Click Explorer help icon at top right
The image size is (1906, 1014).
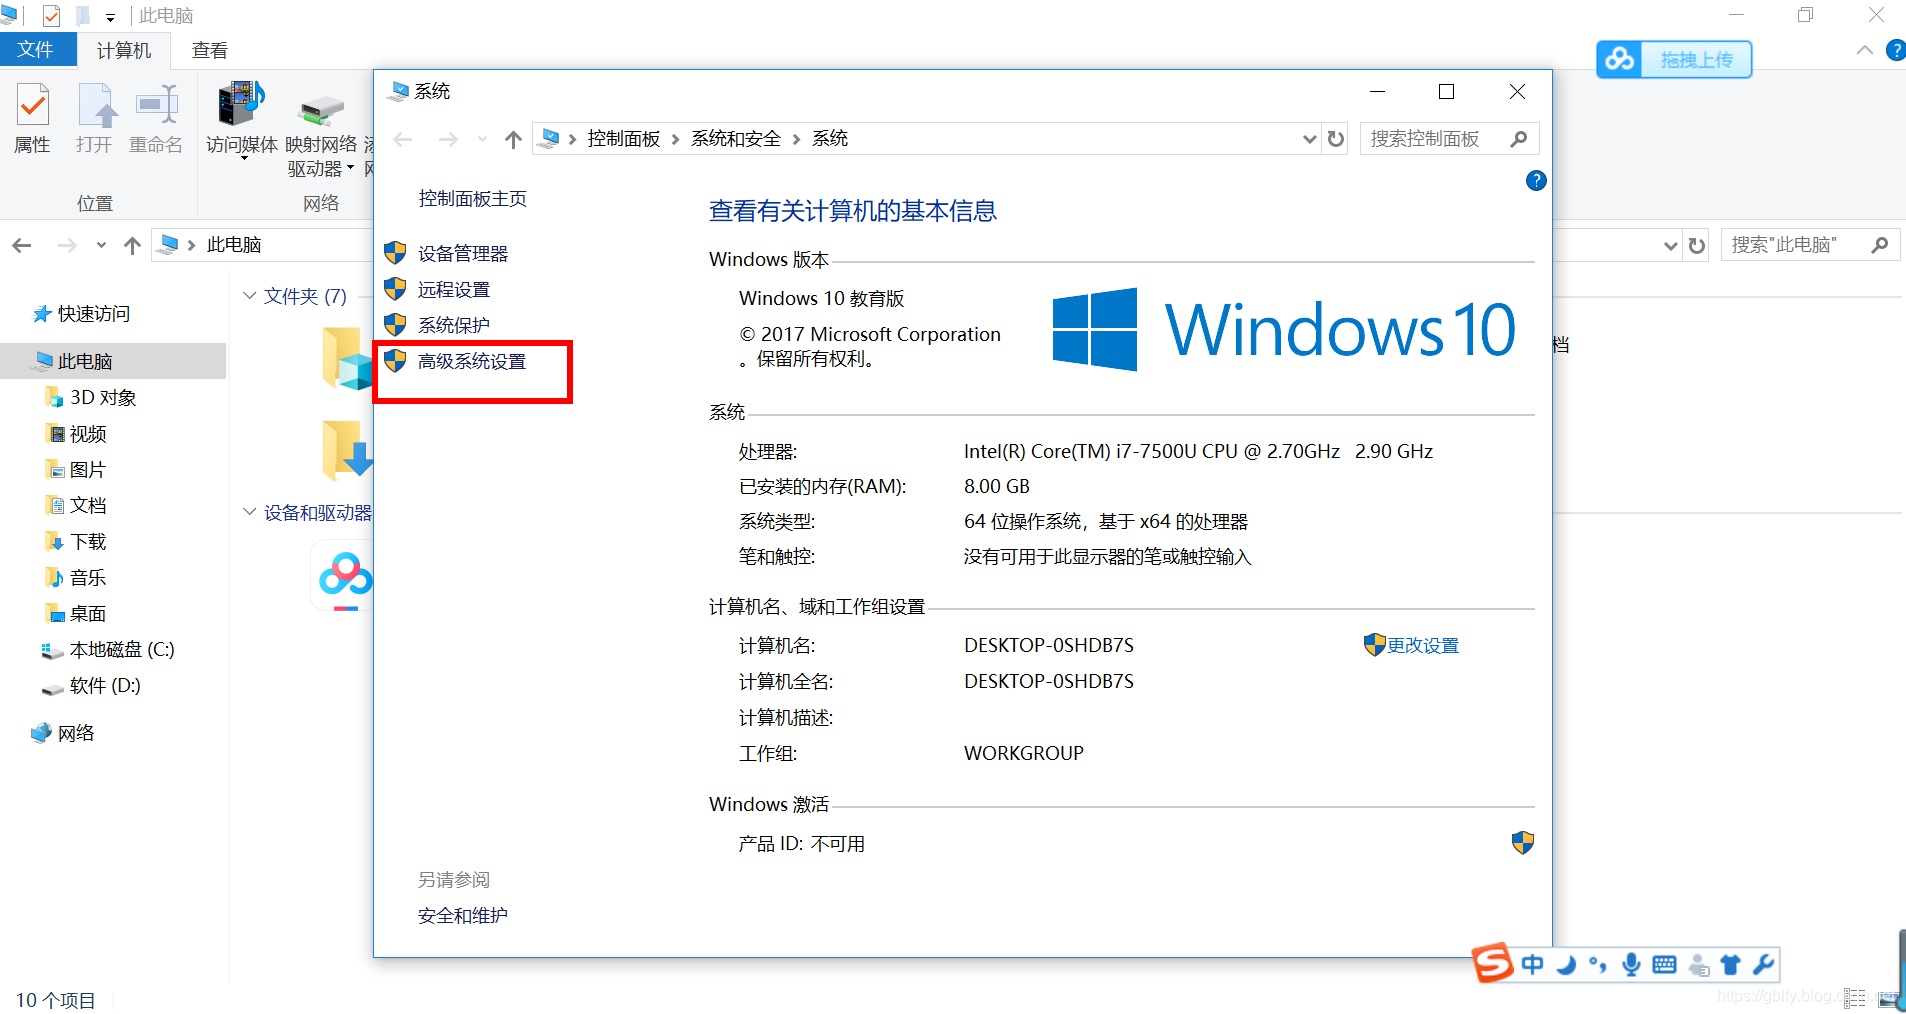click(x=1895, y=50)
